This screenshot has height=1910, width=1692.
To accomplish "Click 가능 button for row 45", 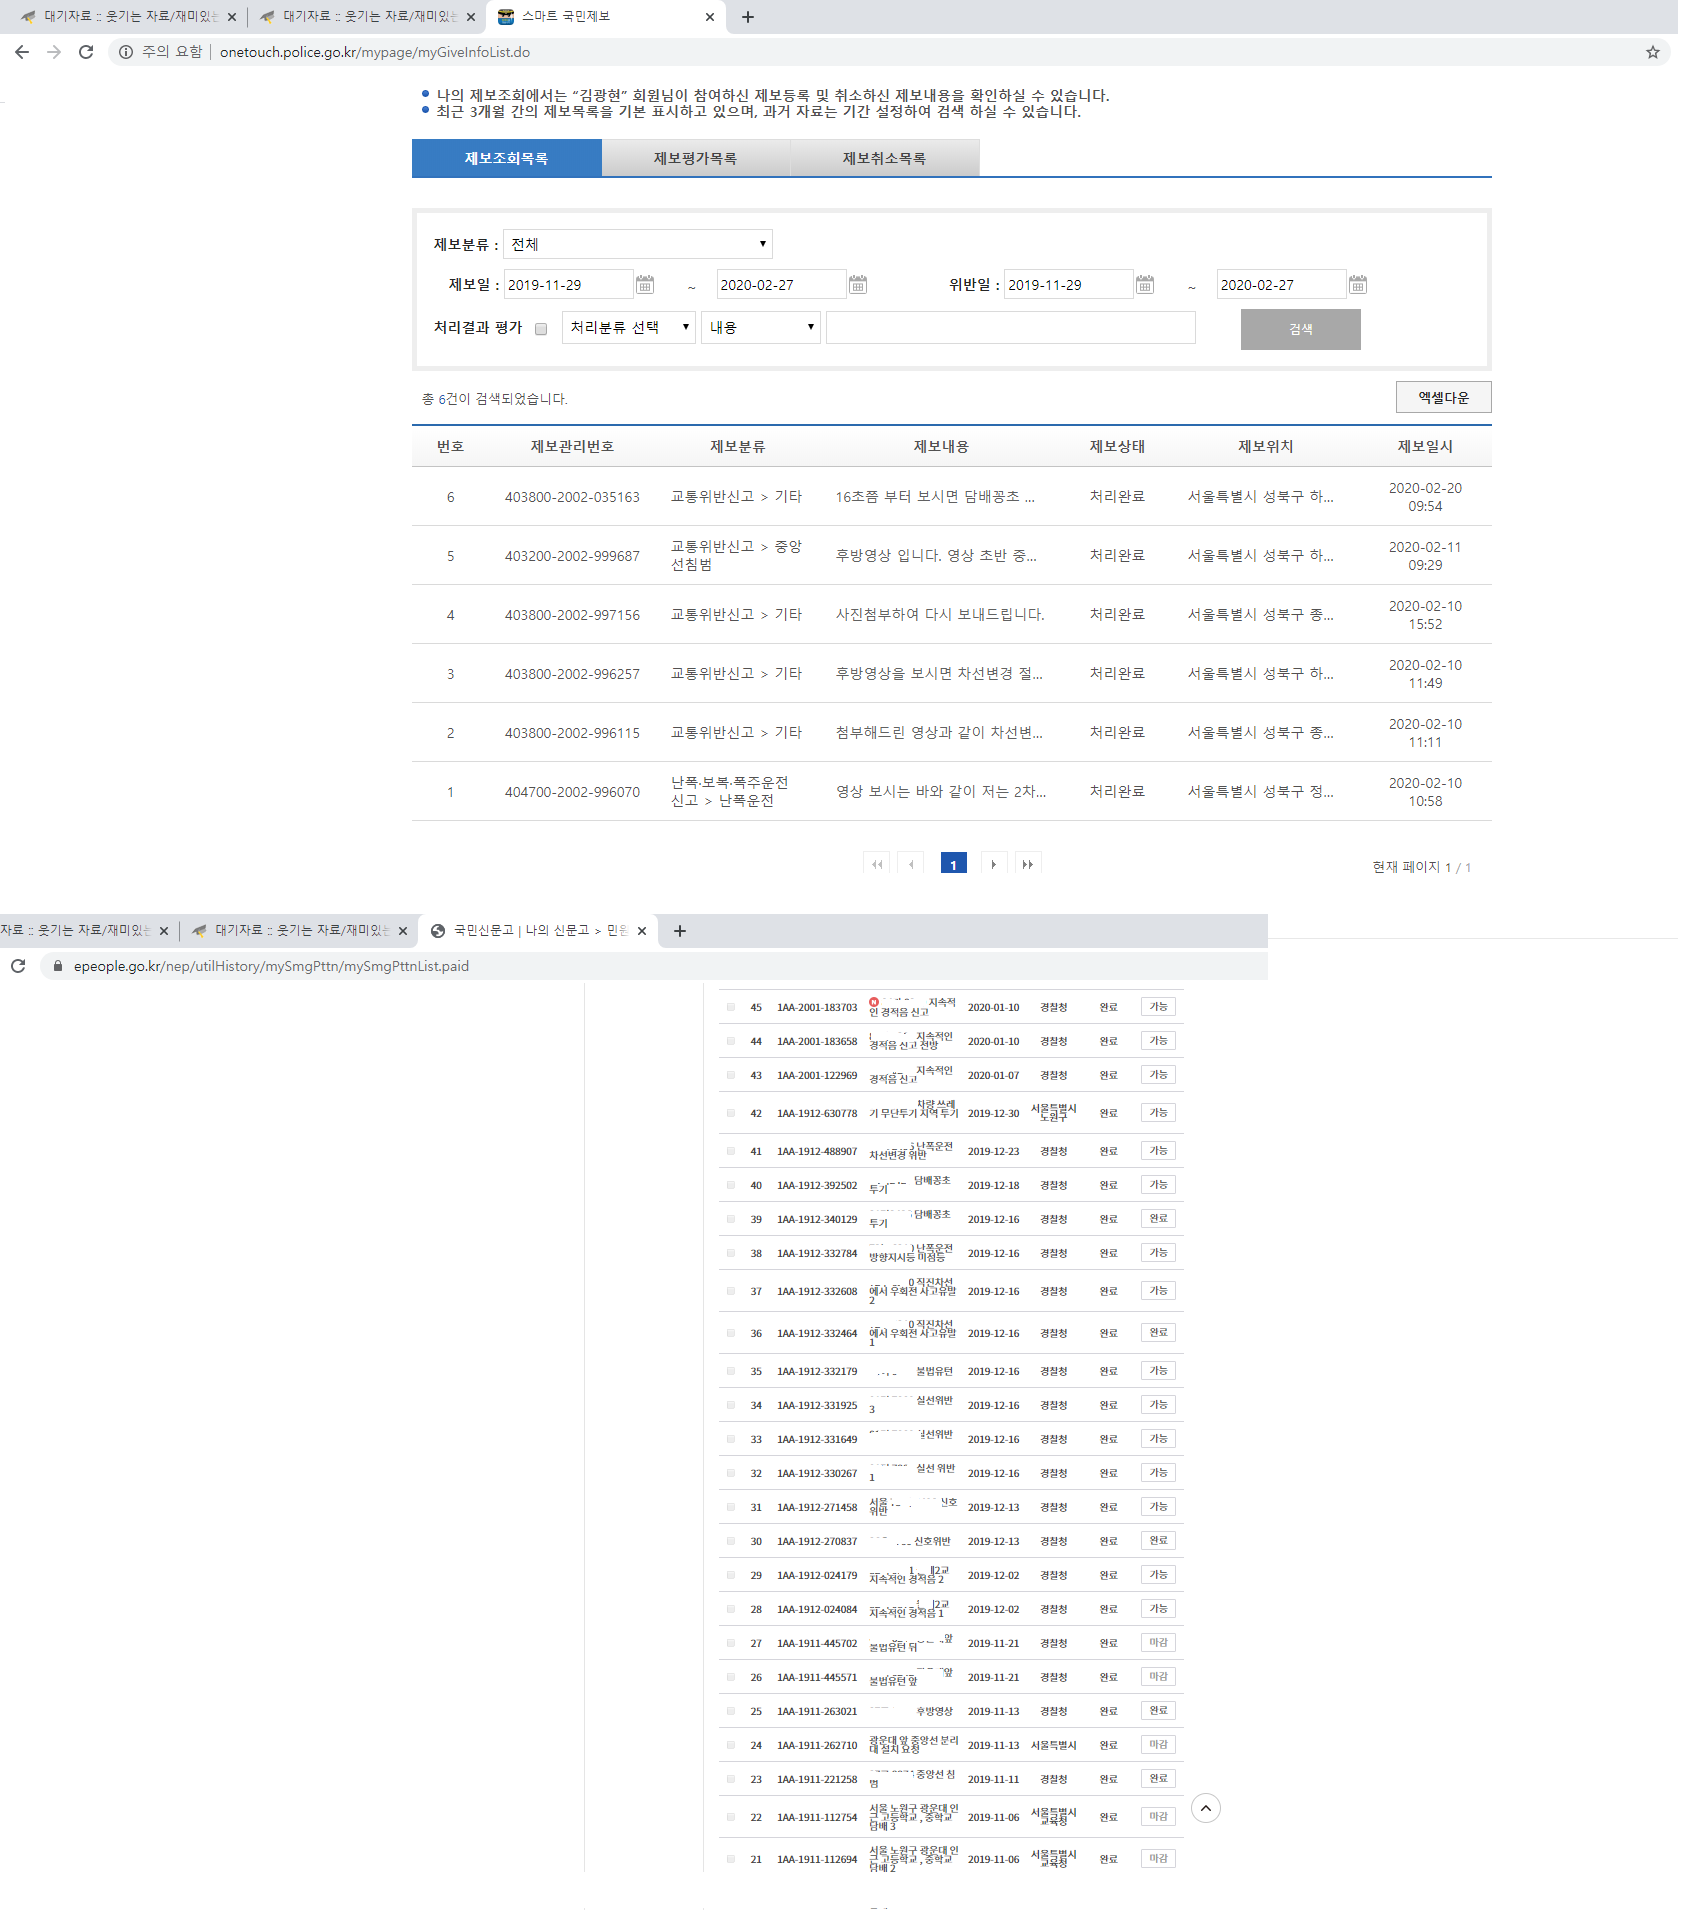I will 1159,1007.
